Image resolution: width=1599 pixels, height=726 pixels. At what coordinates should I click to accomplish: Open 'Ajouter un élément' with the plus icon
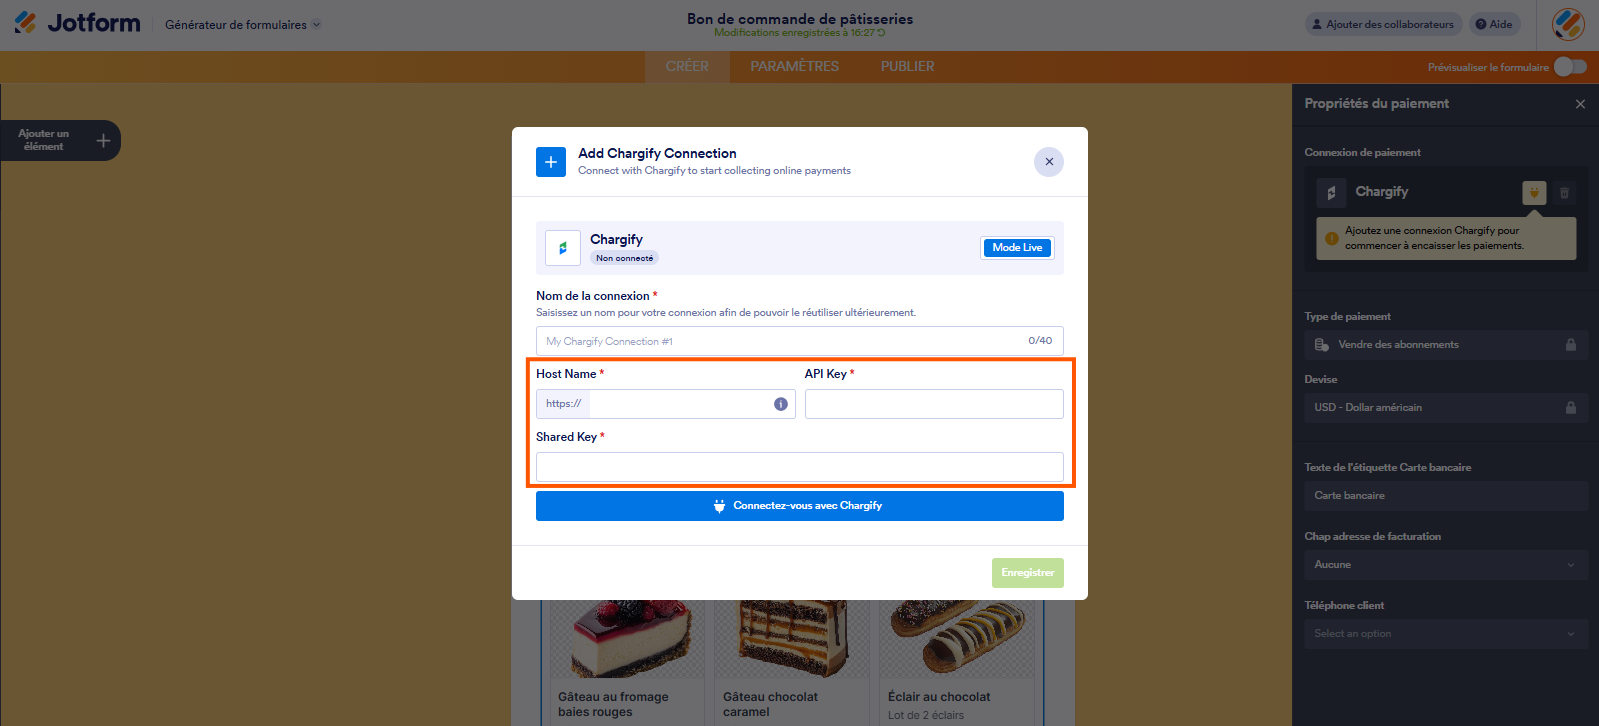(x=103, y=140)
